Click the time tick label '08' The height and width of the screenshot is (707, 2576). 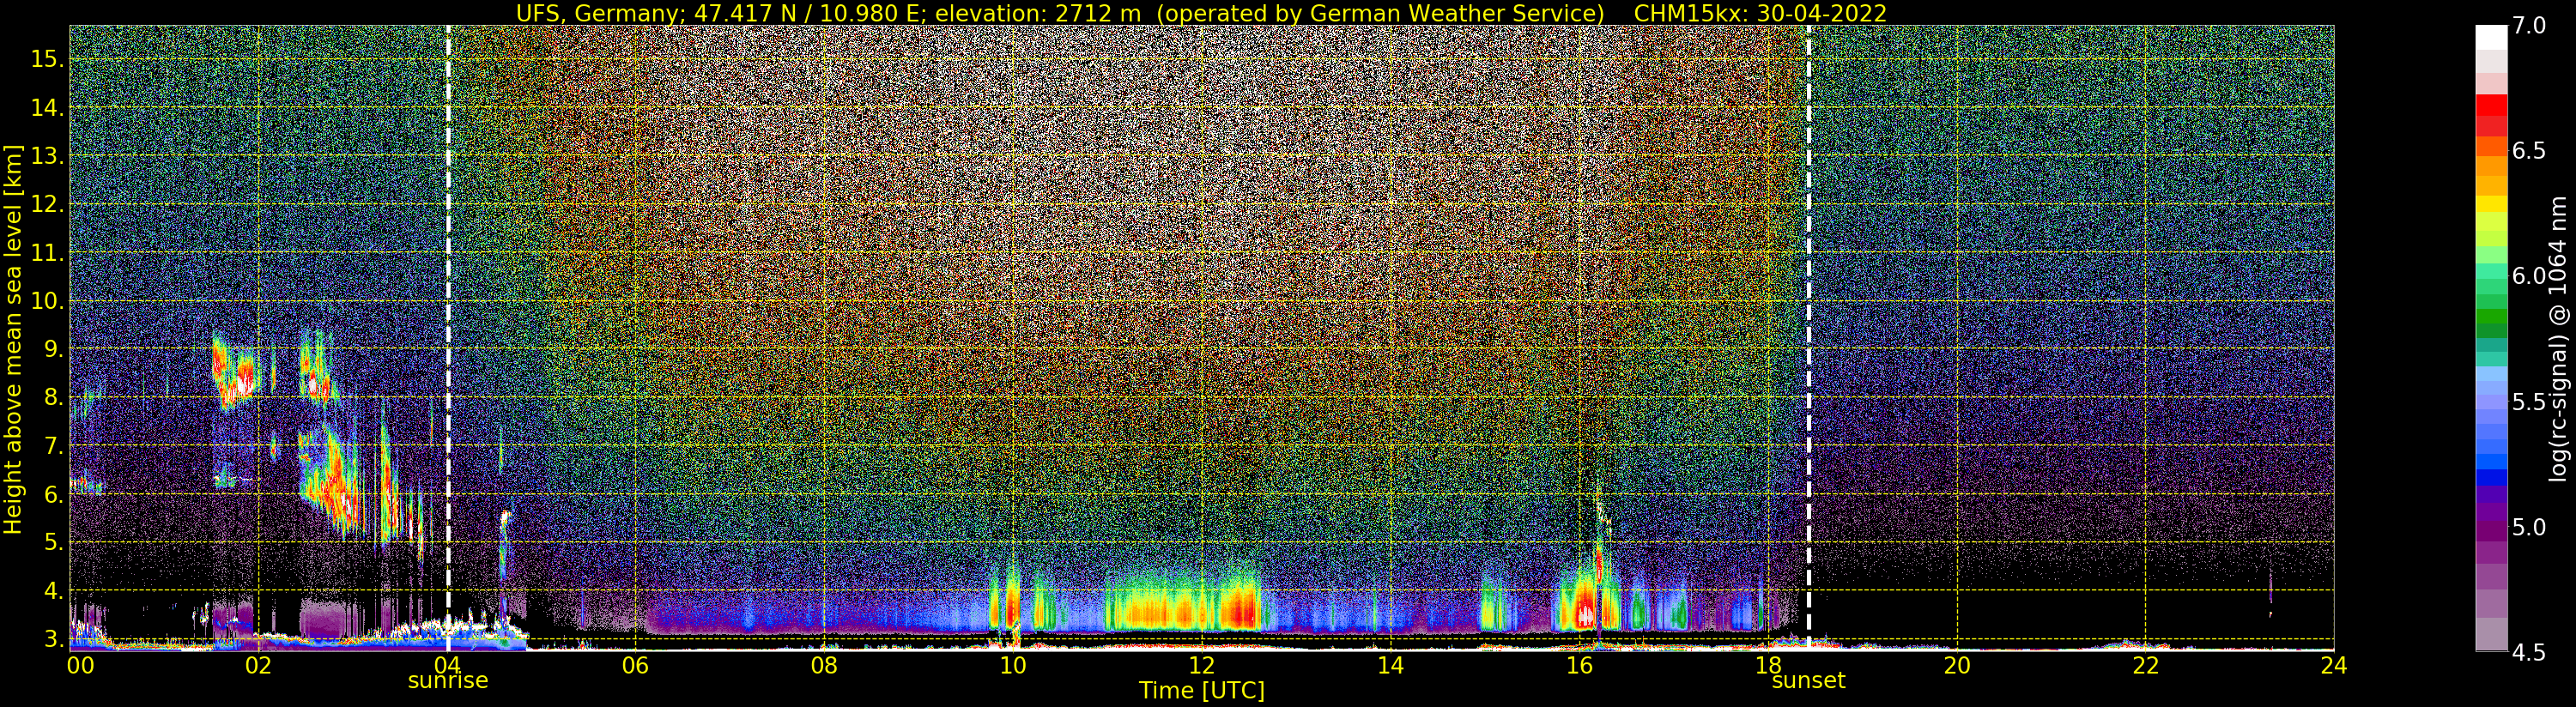(x=823, y=666)
